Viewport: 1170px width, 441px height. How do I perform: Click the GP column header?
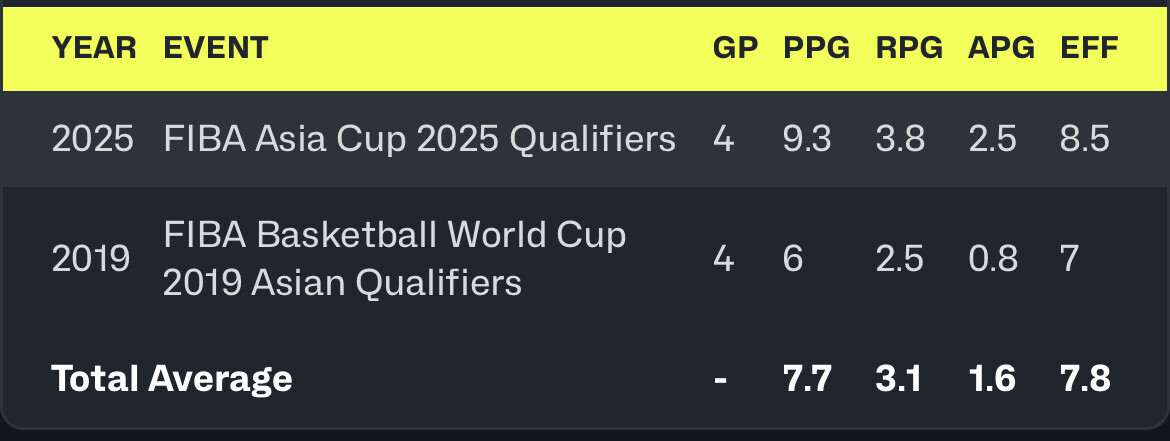(x=735, y=47)
